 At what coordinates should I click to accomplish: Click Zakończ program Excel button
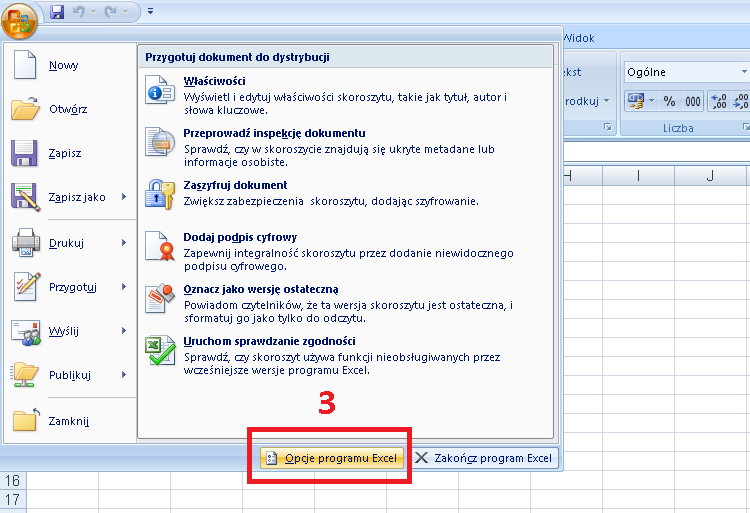(x=483, y=458)
